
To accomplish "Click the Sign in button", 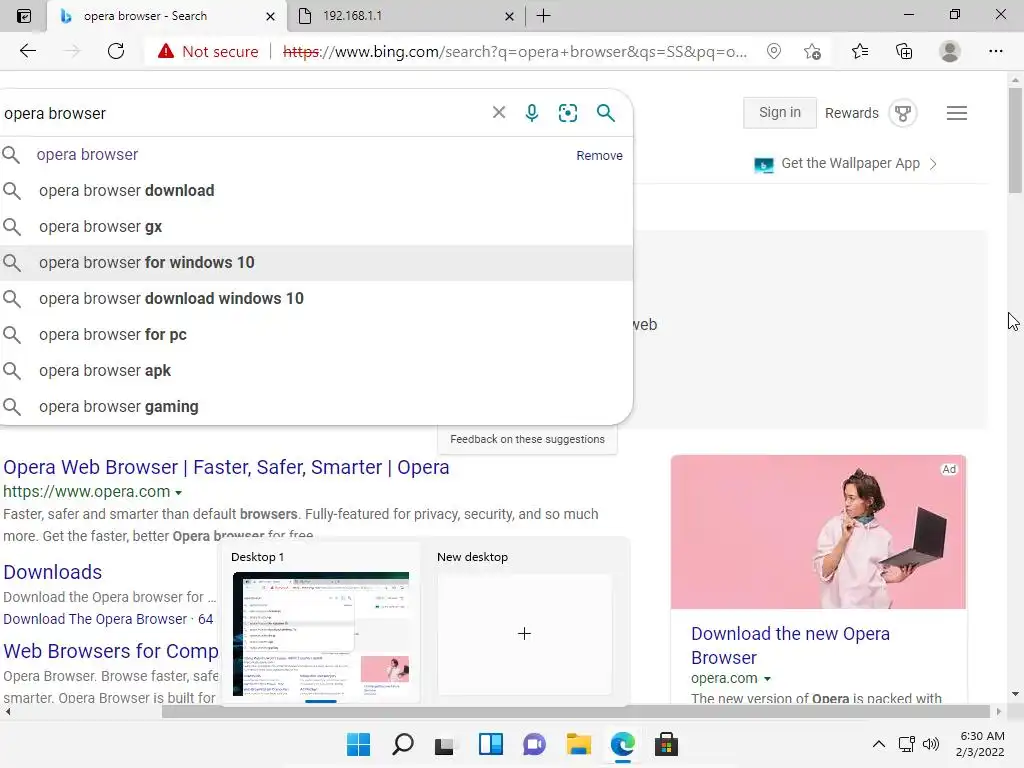I will [x=780, y=112].
